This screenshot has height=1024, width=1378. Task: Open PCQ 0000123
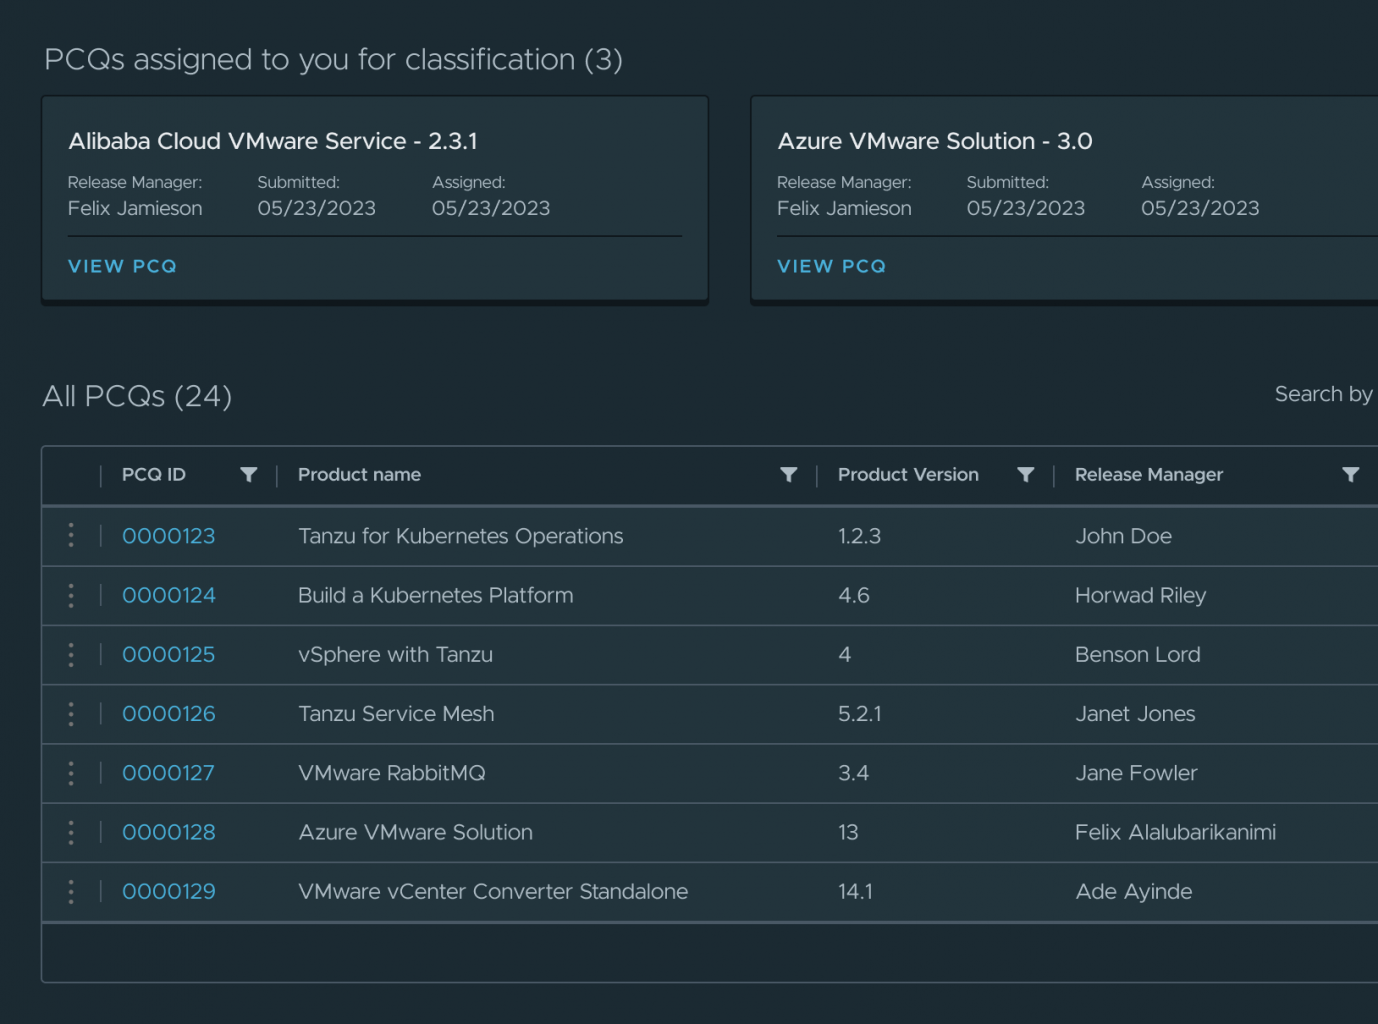[x=168, y=536]
